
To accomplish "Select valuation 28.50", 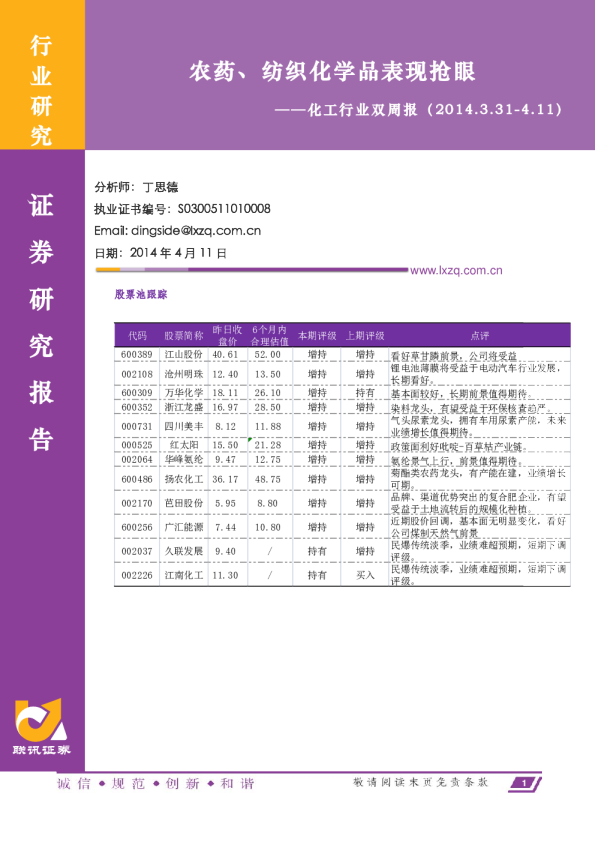I will tap(267, 407).
